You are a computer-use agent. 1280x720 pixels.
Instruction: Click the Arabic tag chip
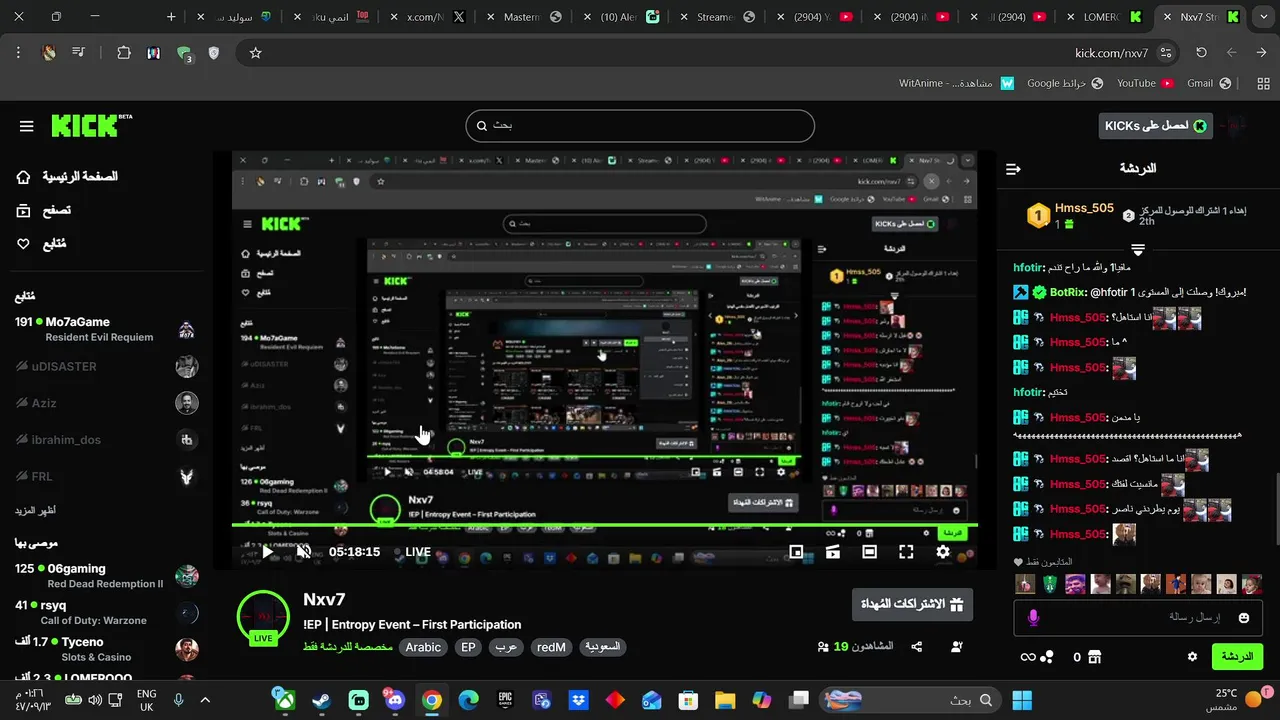[x=423, y=647]
